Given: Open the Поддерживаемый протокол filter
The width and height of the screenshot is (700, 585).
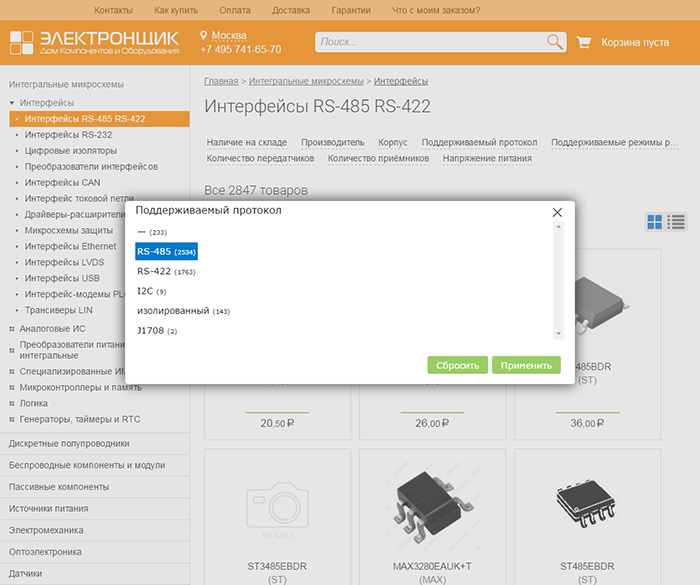Looking at the screenshot, I should pos(479,142).
